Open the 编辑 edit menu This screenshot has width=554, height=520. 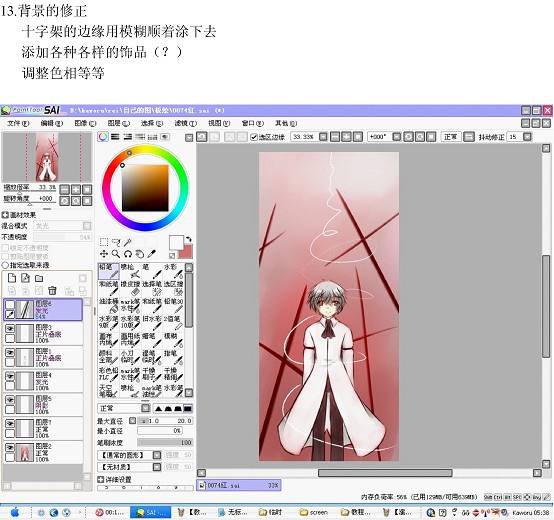point(52,123)
